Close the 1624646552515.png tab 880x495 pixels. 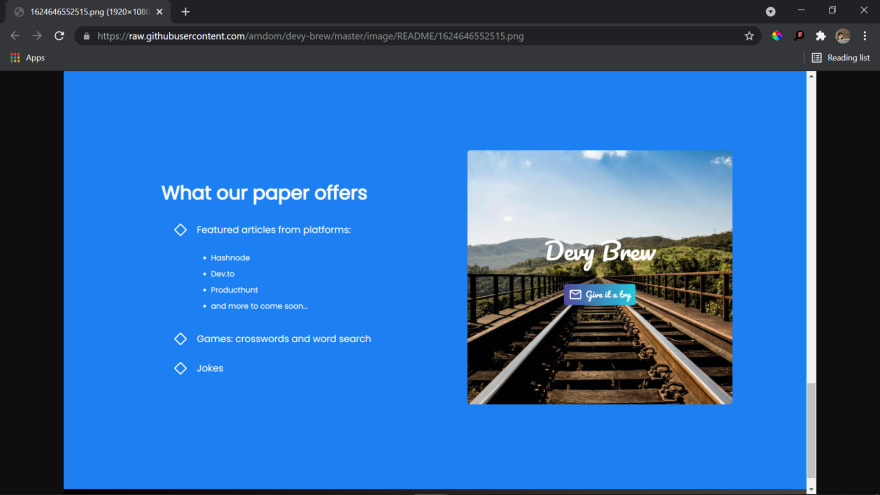pos(159,12)
